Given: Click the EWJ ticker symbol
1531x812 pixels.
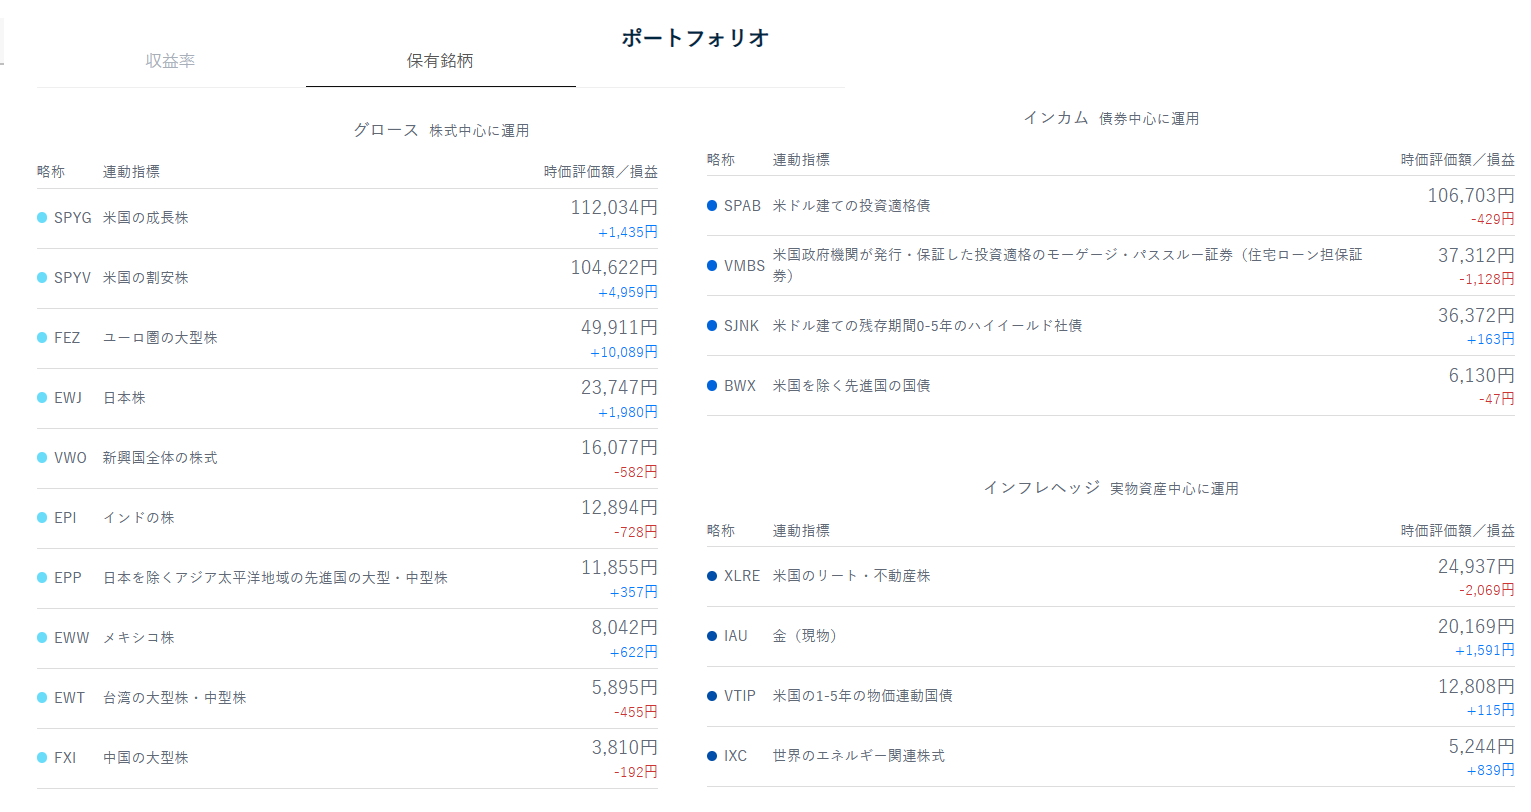Looking at the screenshot, I should 68,397.
